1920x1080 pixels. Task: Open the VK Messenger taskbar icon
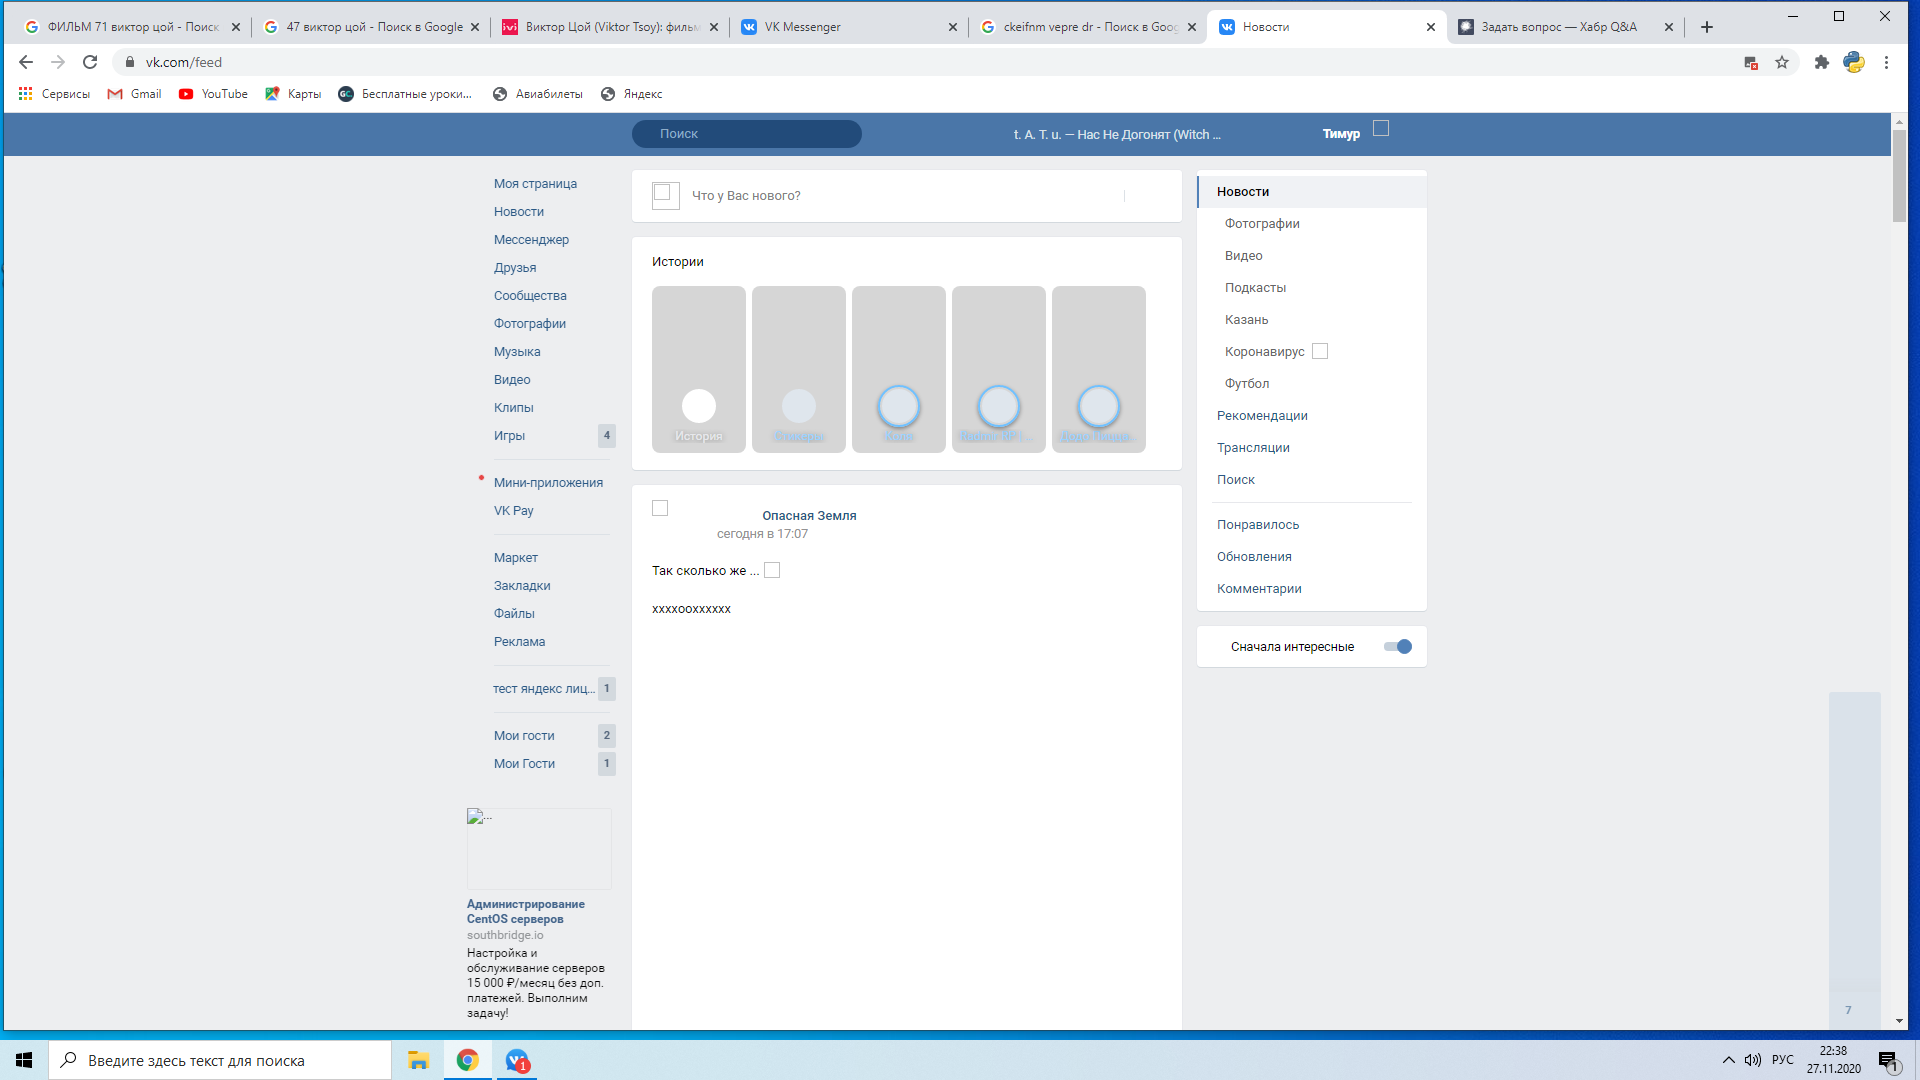coord(516,1060)
